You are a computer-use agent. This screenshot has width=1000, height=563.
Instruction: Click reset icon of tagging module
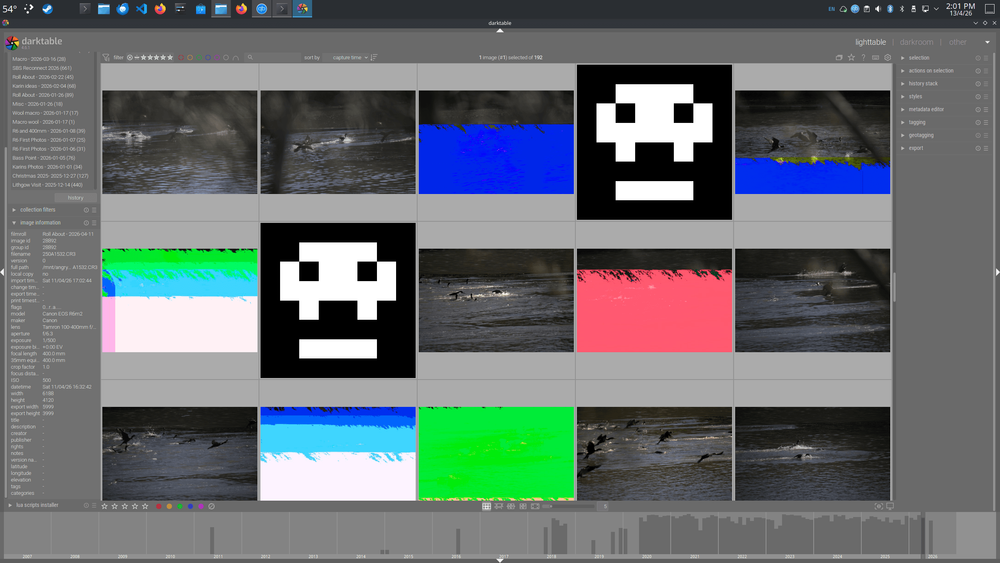pos(978,122)
